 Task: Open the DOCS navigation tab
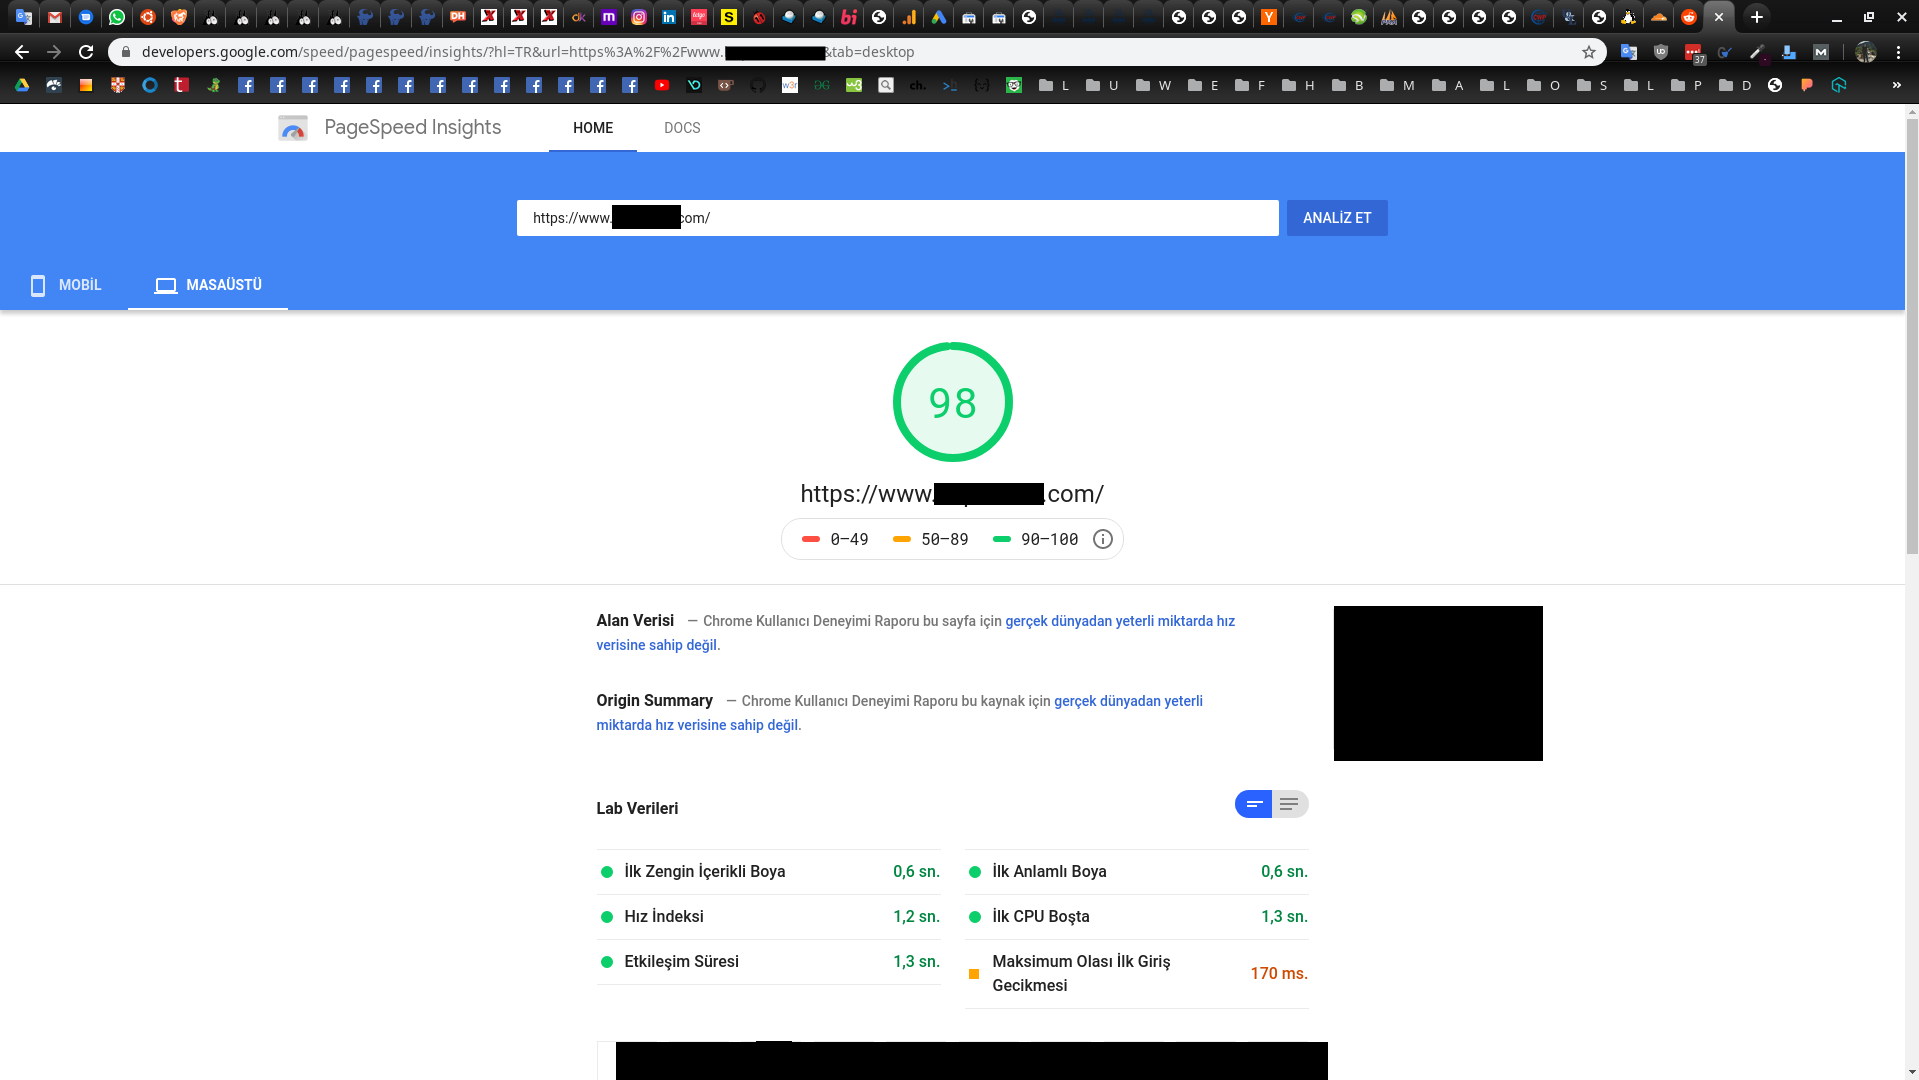682,128
